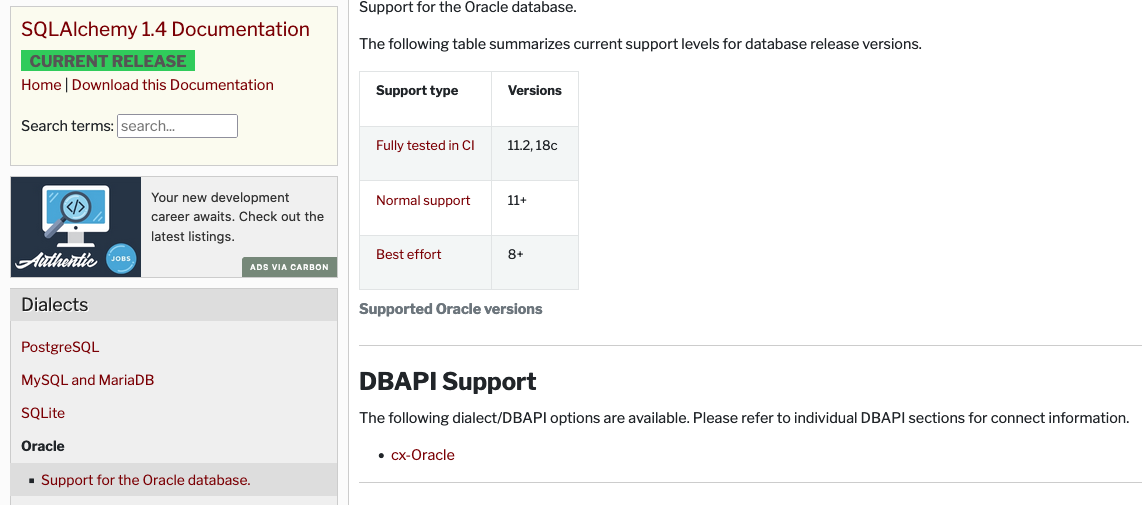Viewport: 1142px width, 505px height.
Task: Focus the search terms input field
Action: [x=178, y=125]
